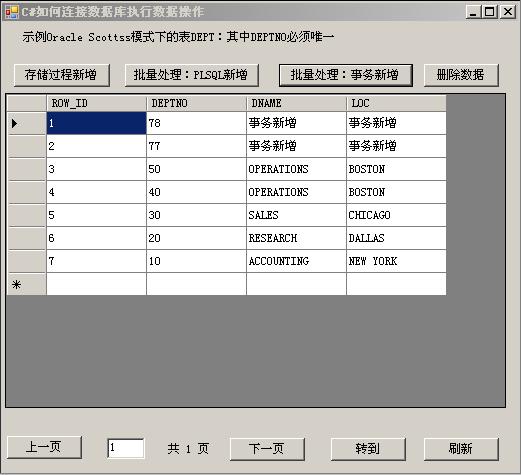Image resolution: width=521 pixels, height=475 pixels.
Task: Go to next page with 下一页
Action: [x=267, y=449]
